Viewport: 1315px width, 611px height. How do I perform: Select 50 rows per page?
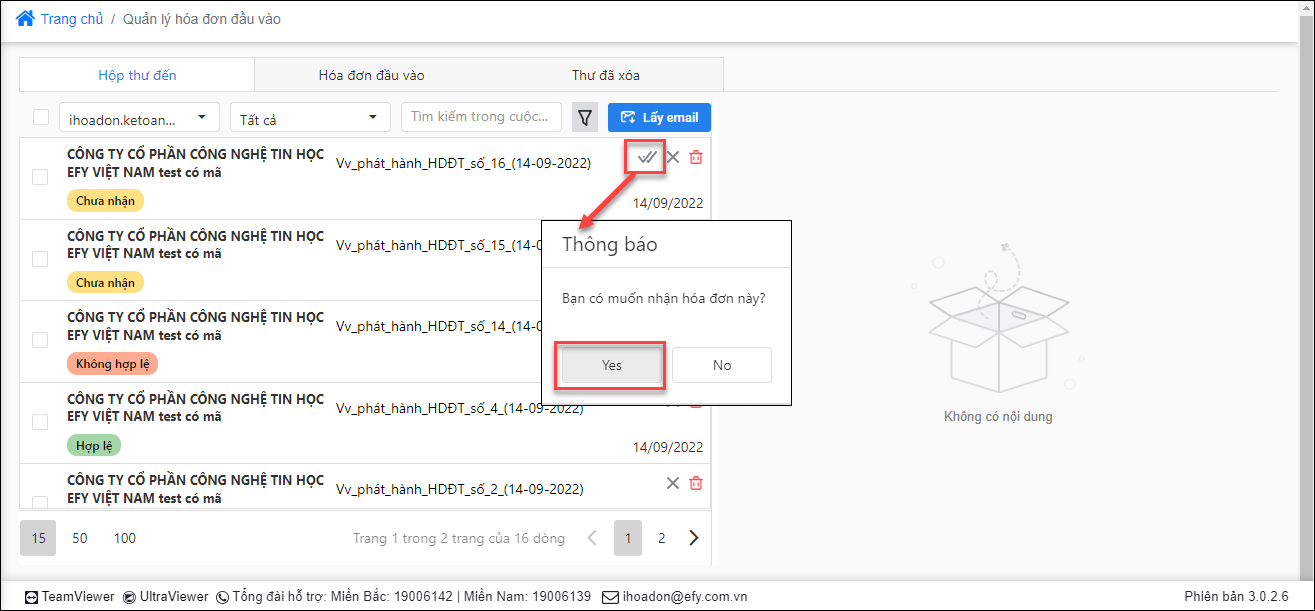[80, 538]
